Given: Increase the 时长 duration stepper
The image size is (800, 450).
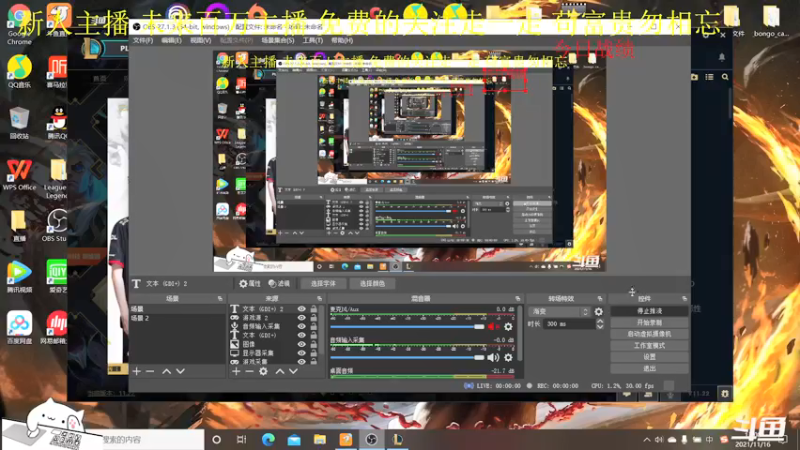Looking at the screenshot, I should coord(600,321).
